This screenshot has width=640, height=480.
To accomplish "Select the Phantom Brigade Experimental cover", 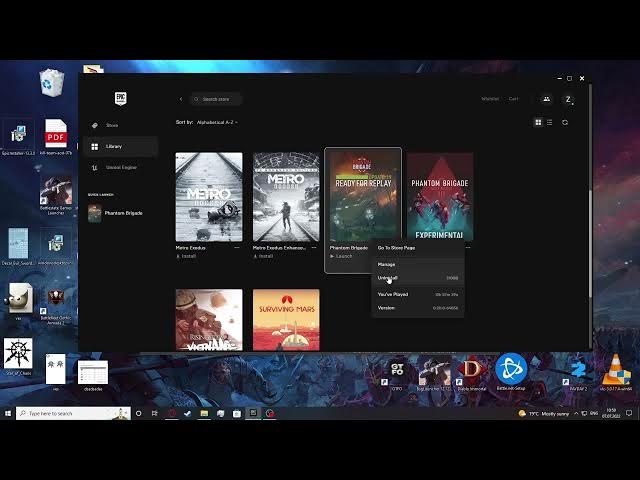I will tap(440, 196).
